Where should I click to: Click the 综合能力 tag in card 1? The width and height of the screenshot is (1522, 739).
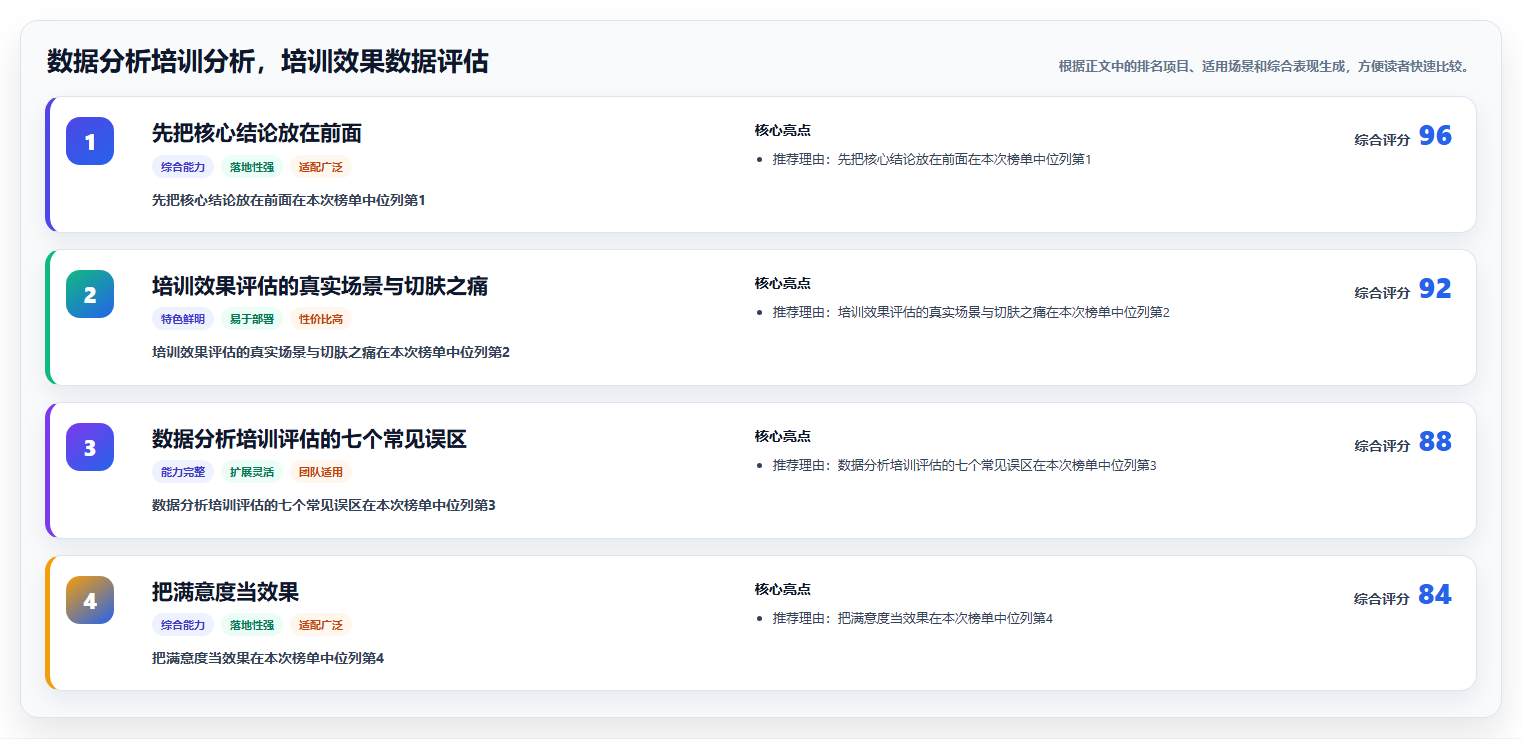coord(183,167)
